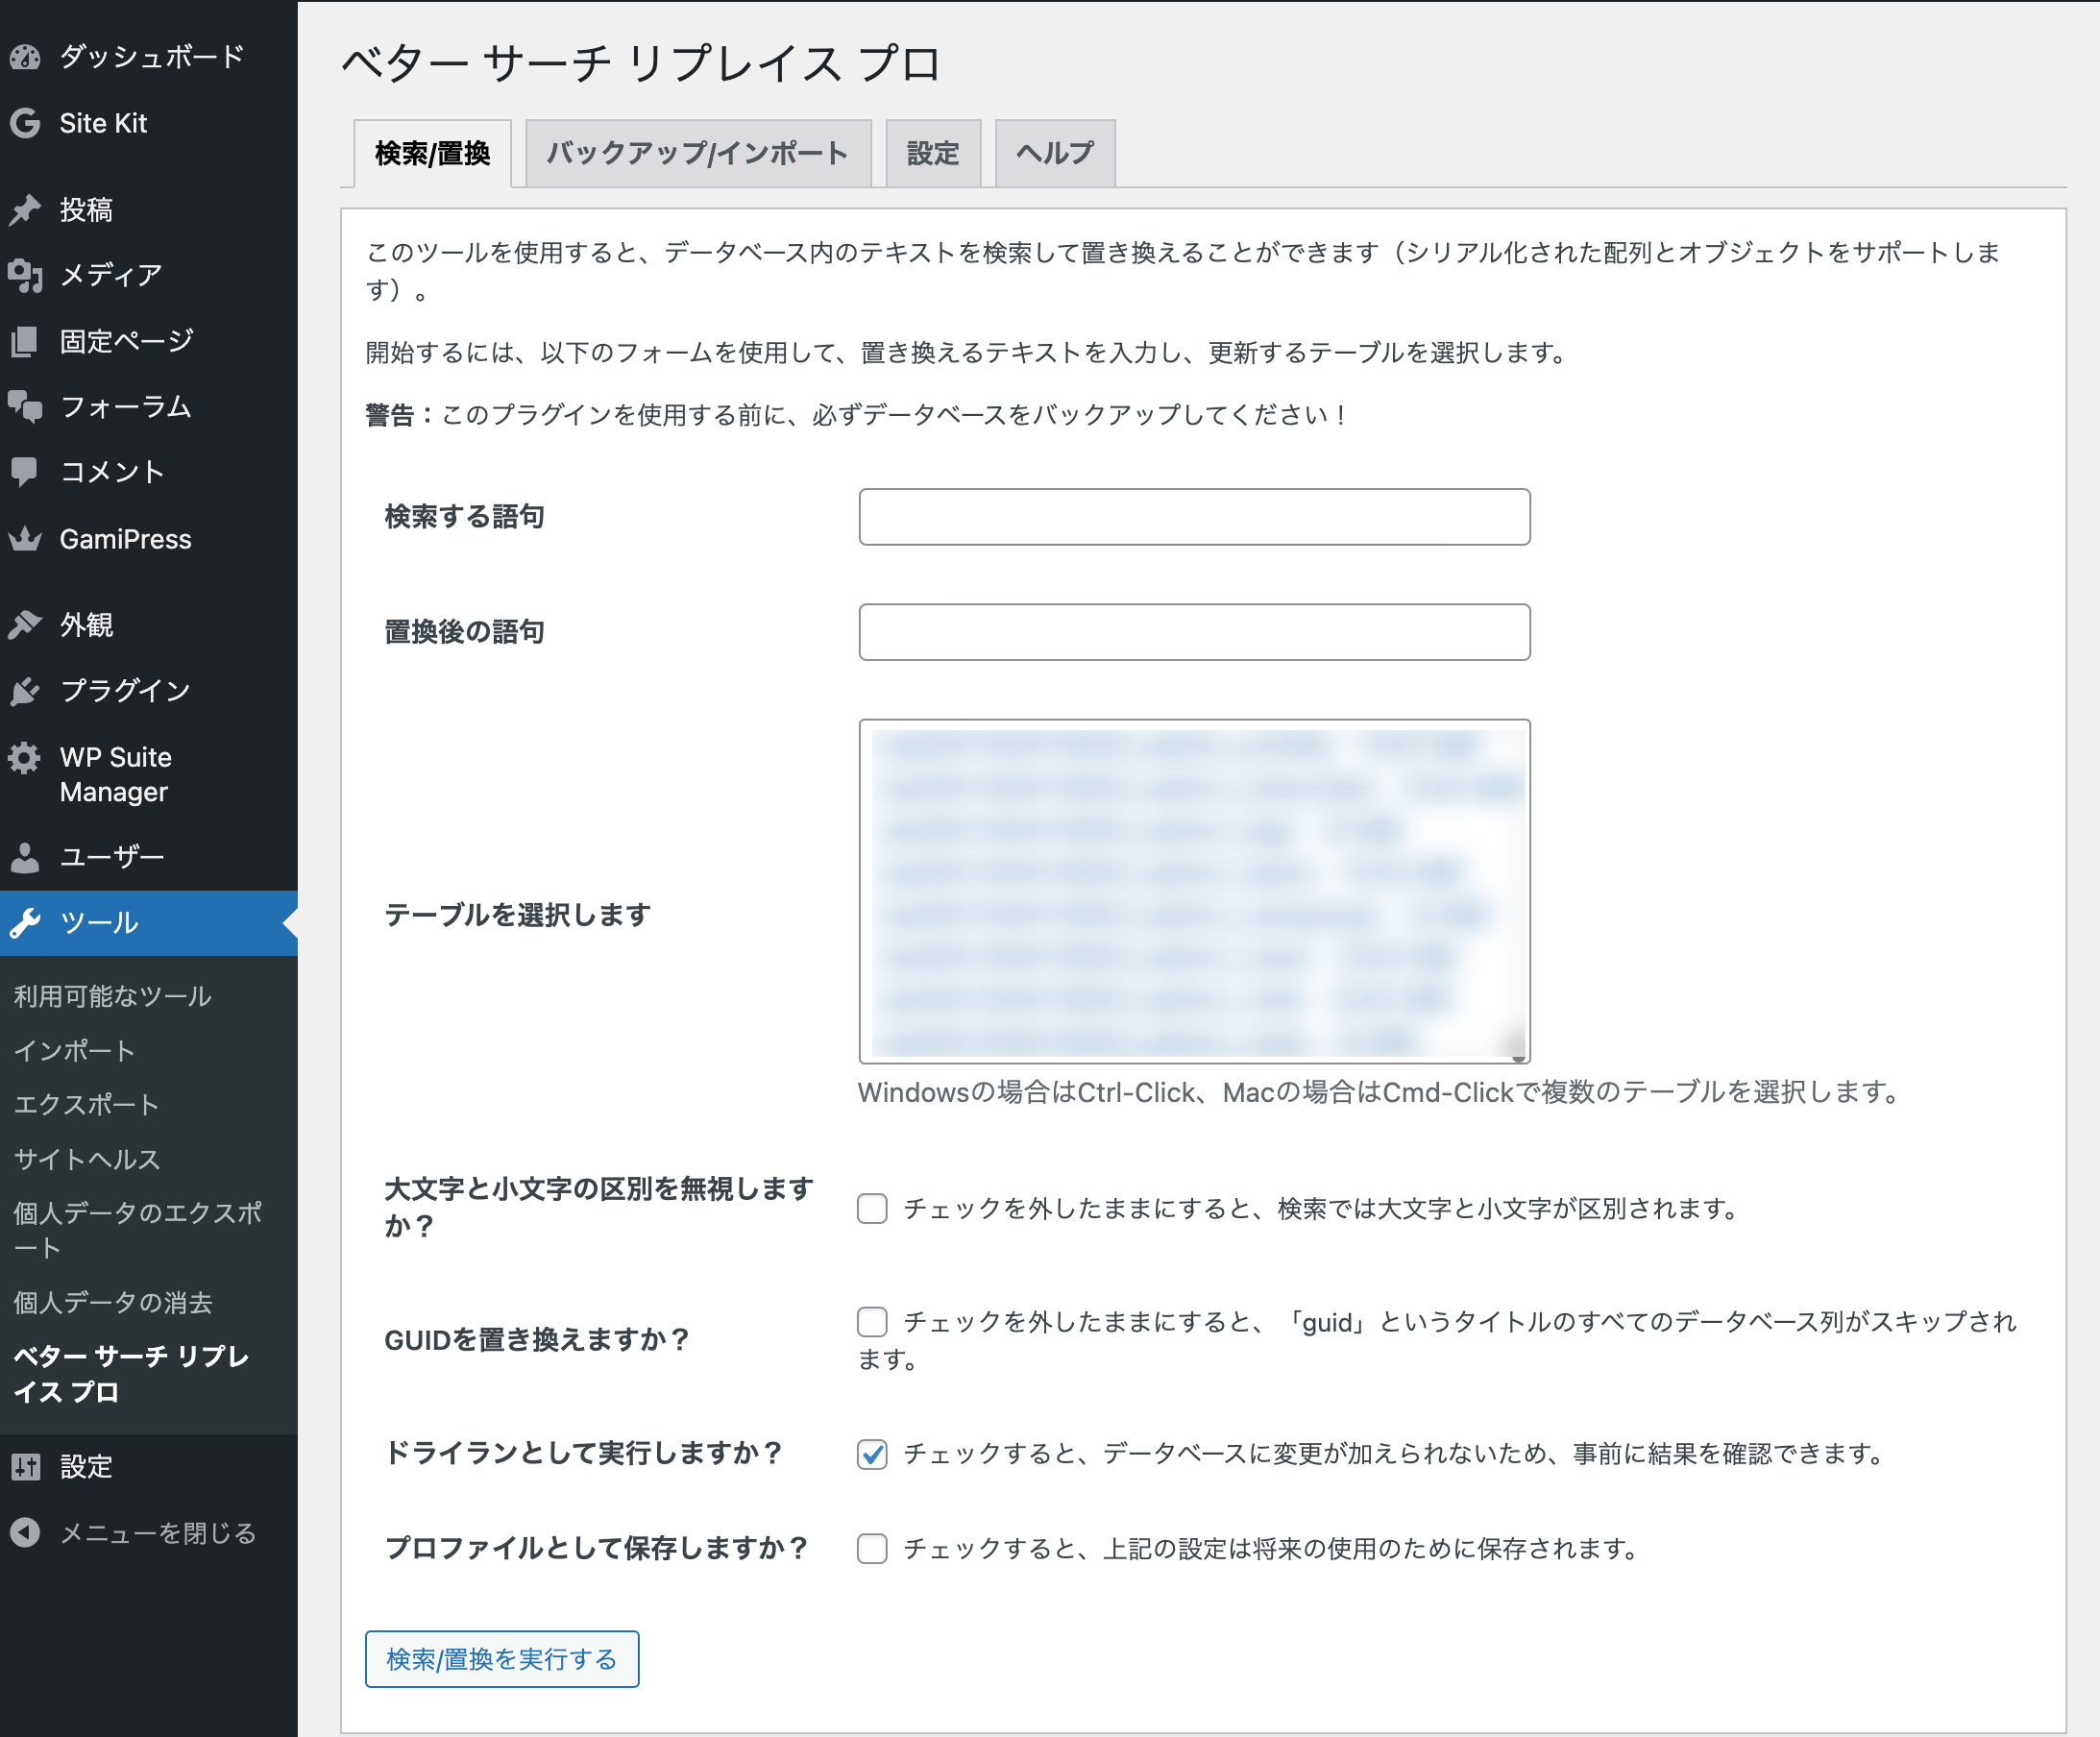Click inside the table selection listbox
This screenshot has height=1737, width=2100.
tap(1194, 891)
